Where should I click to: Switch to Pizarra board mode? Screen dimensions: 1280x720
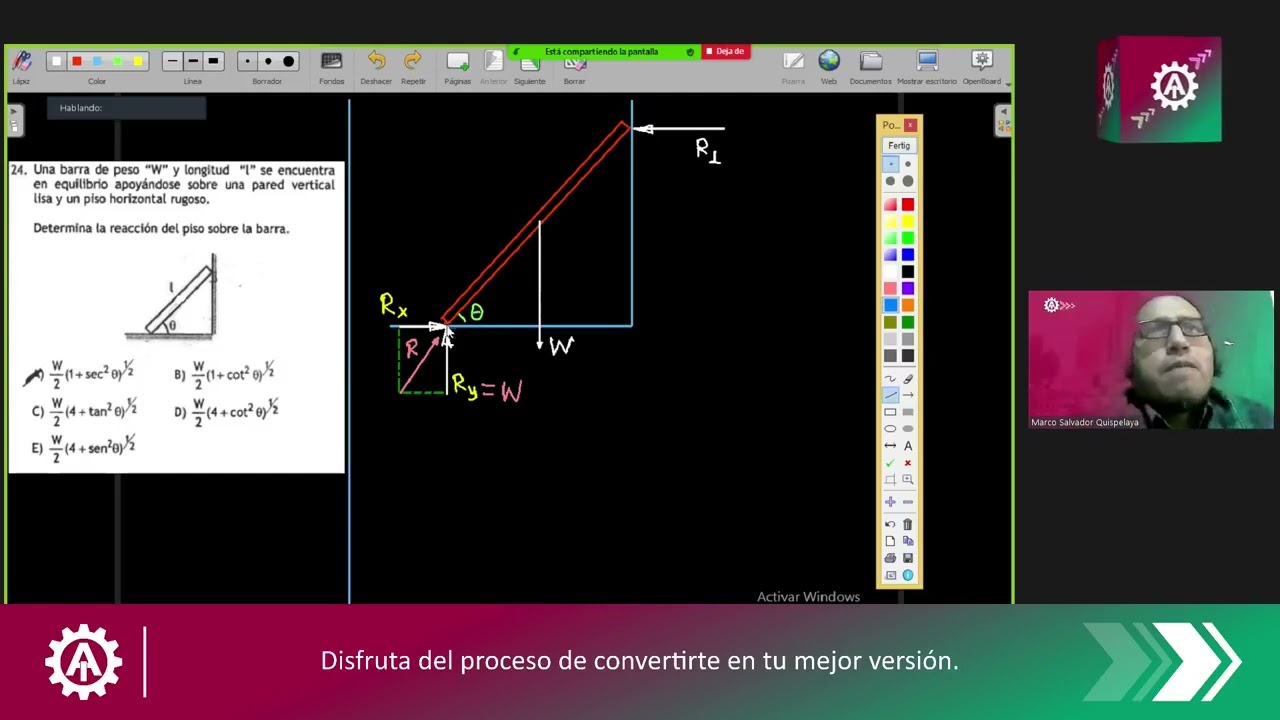793,62
